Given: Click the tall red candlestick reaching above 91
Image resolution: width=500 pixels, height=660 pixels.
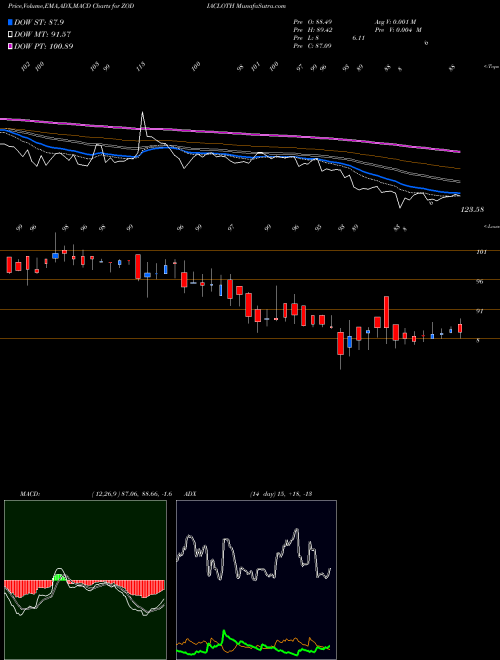Looking at the screenshot, I should click(386, 312).
